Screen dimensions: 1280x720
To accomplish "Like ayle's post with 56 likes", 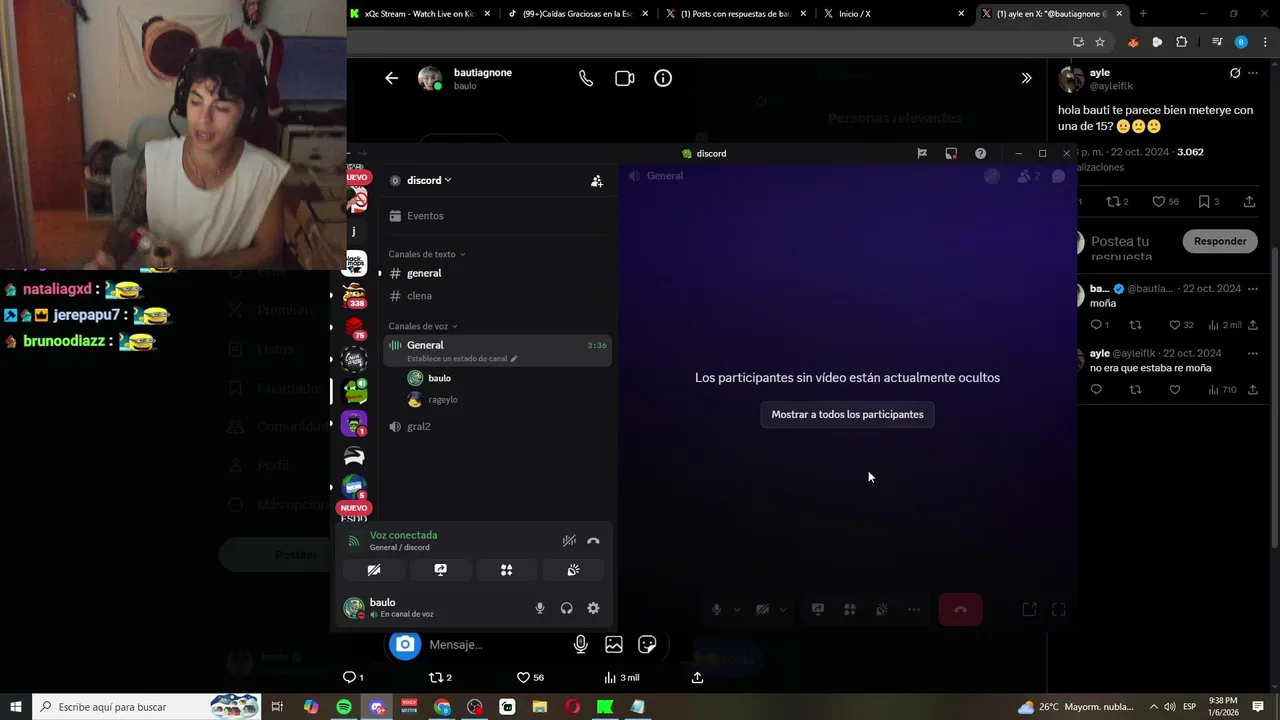I will pos(1166,202).
